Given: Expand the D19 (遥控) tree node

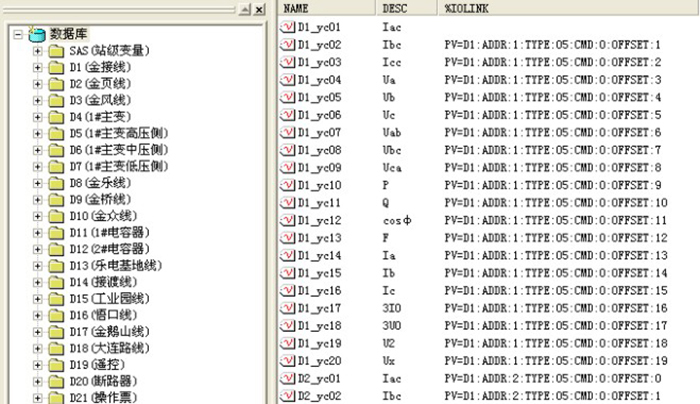Looking at the screenshot, I should [39, 364].
